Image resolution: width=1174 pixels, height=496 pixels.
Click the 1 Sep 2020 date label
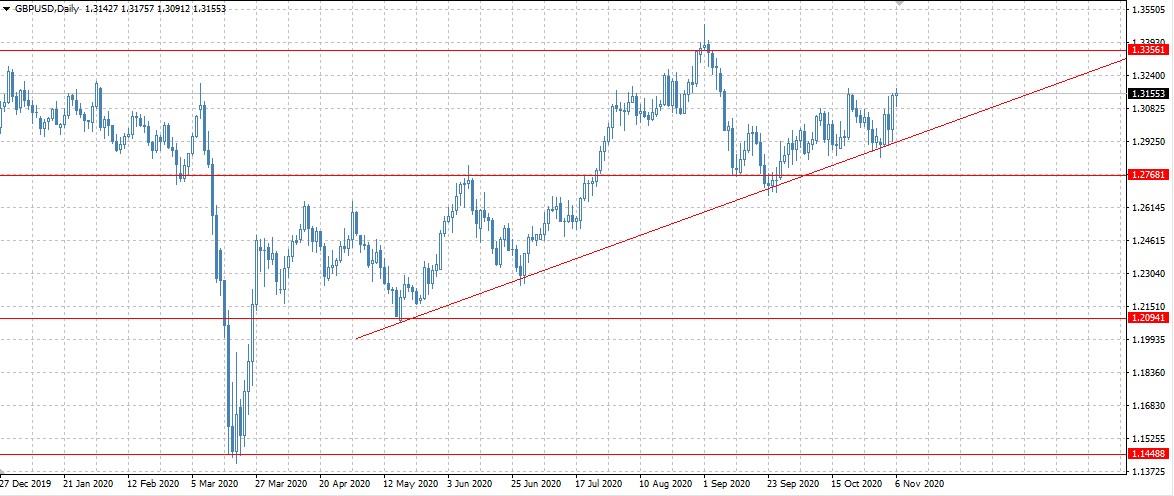(x=728, y=483)
